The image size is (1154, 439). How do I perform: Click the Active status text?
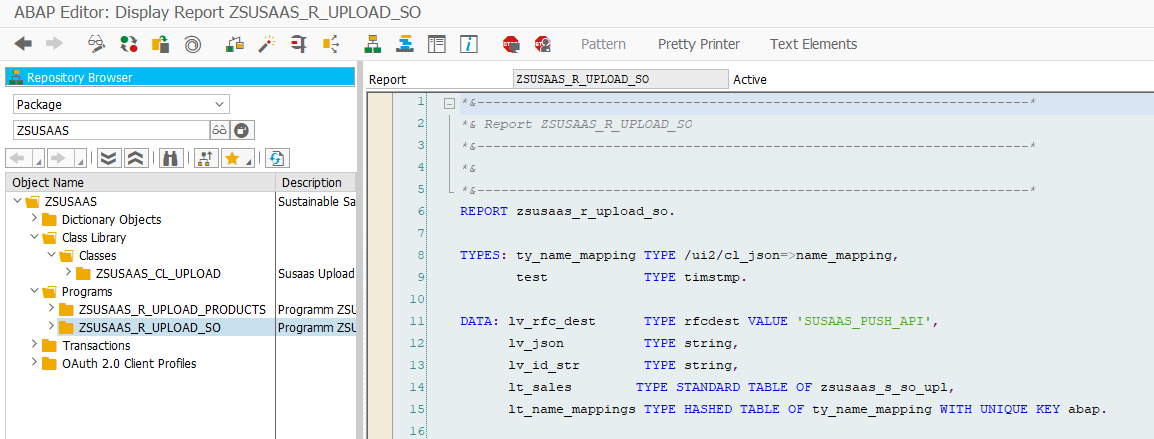tap(750, 80)
